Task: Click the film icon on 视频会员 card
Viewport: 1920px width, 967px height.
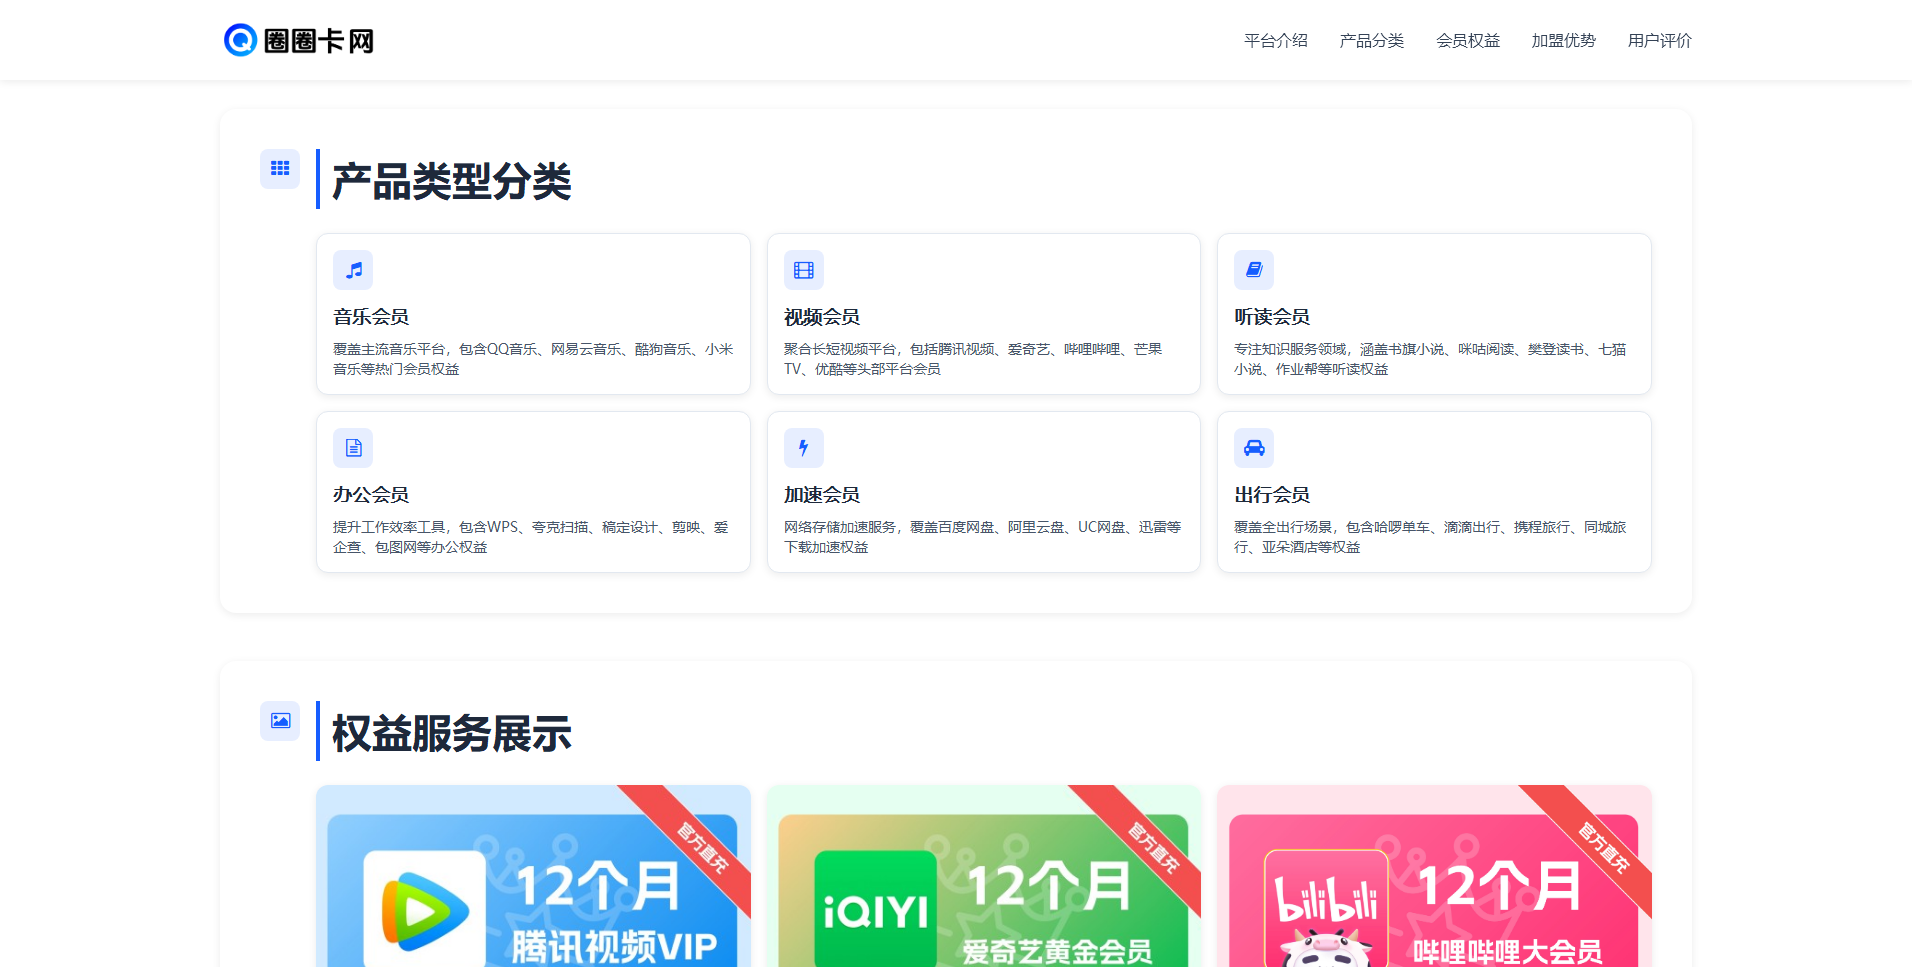Action: [803, 270]
